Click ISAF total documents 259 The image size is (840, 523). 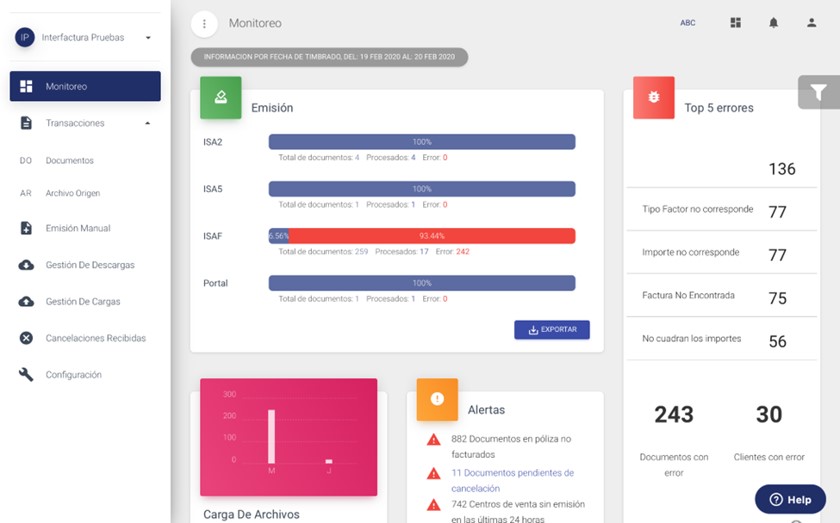click(x=361, y=252)
